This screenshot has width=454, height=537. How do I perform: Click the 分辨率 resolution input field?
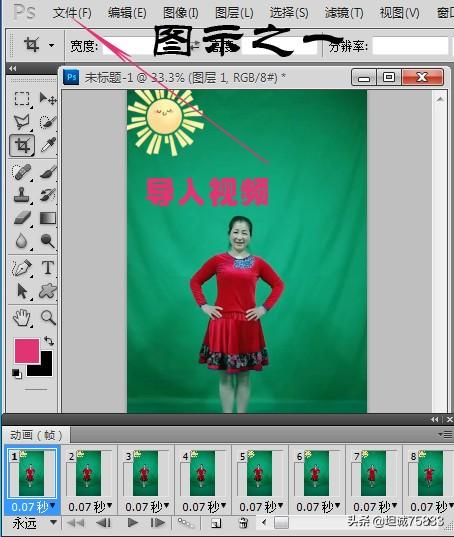point(410,46)
